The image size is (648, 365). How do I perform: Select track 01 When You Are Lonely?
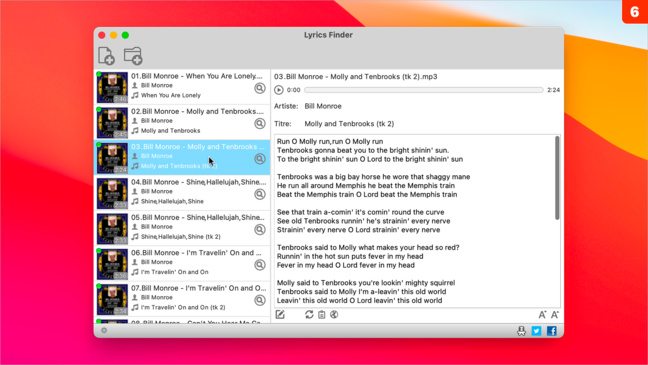click(x=182, y=87)
